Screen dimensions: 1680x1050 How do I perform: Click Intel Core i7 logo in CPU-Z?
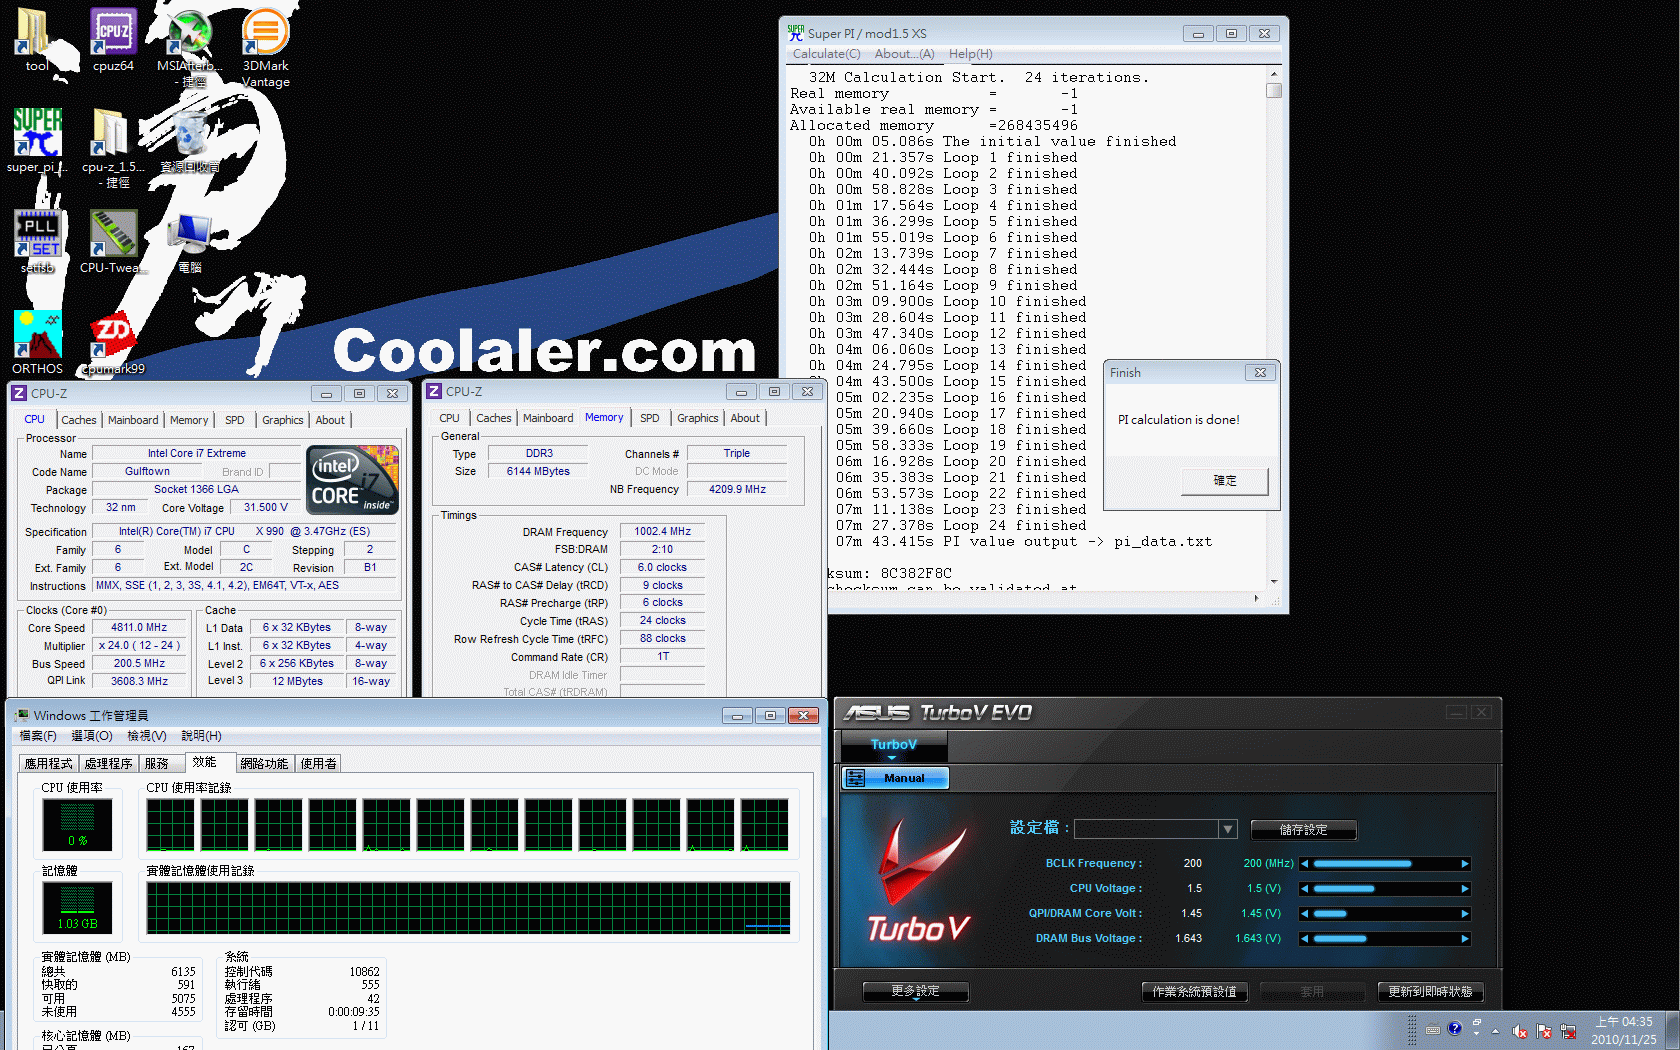coord(353,480)
